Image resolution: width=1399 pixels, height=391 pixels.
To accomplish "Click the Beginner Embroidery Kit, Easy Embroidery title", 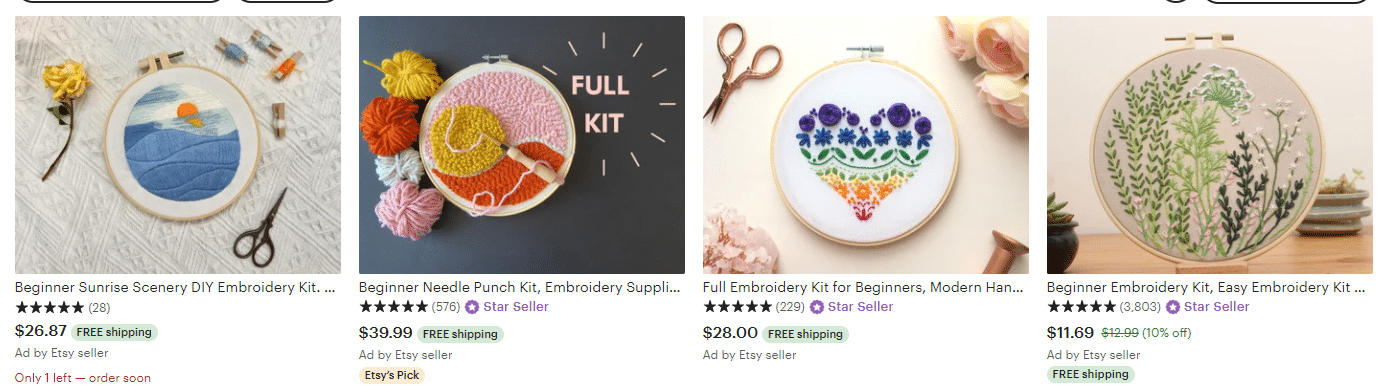I will click(1206, 287).
